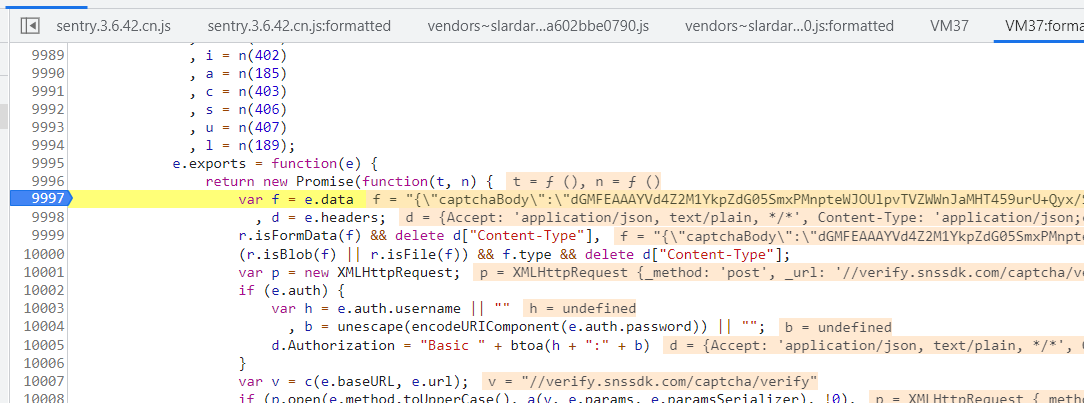
Task: Click 'return new Promise(function(t, n) {' code
Action: pos(348,182)
